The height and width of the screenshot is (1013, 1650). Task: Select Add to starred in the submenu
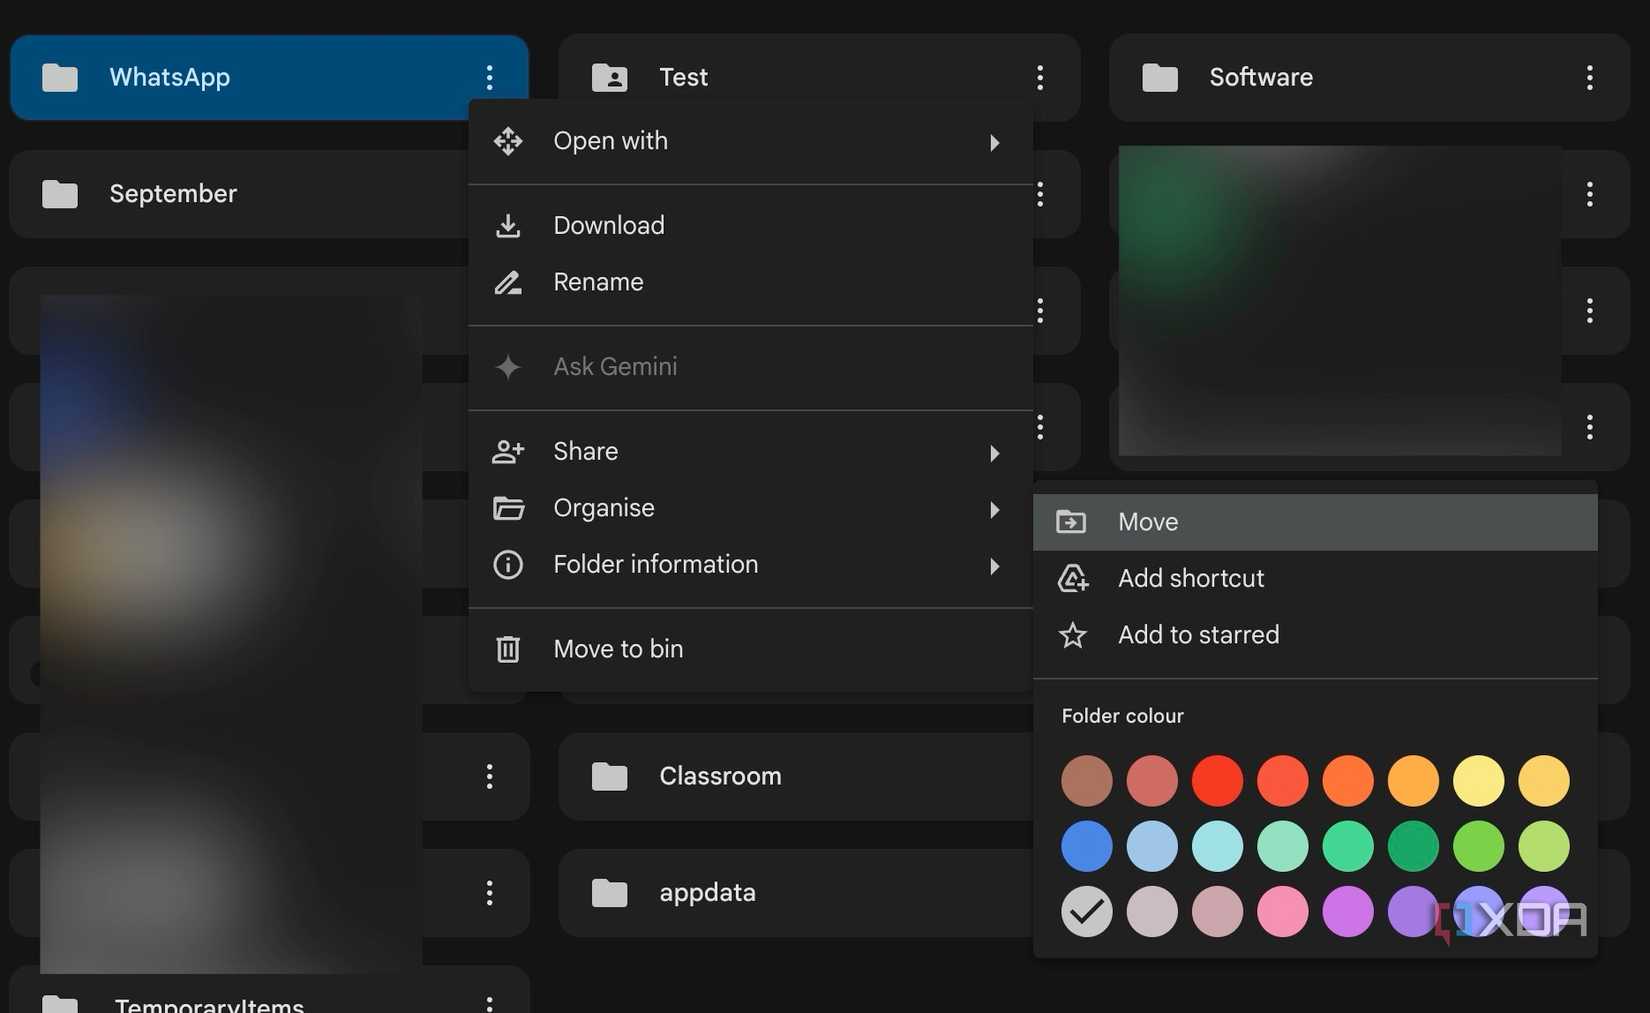coord(1315,635)
